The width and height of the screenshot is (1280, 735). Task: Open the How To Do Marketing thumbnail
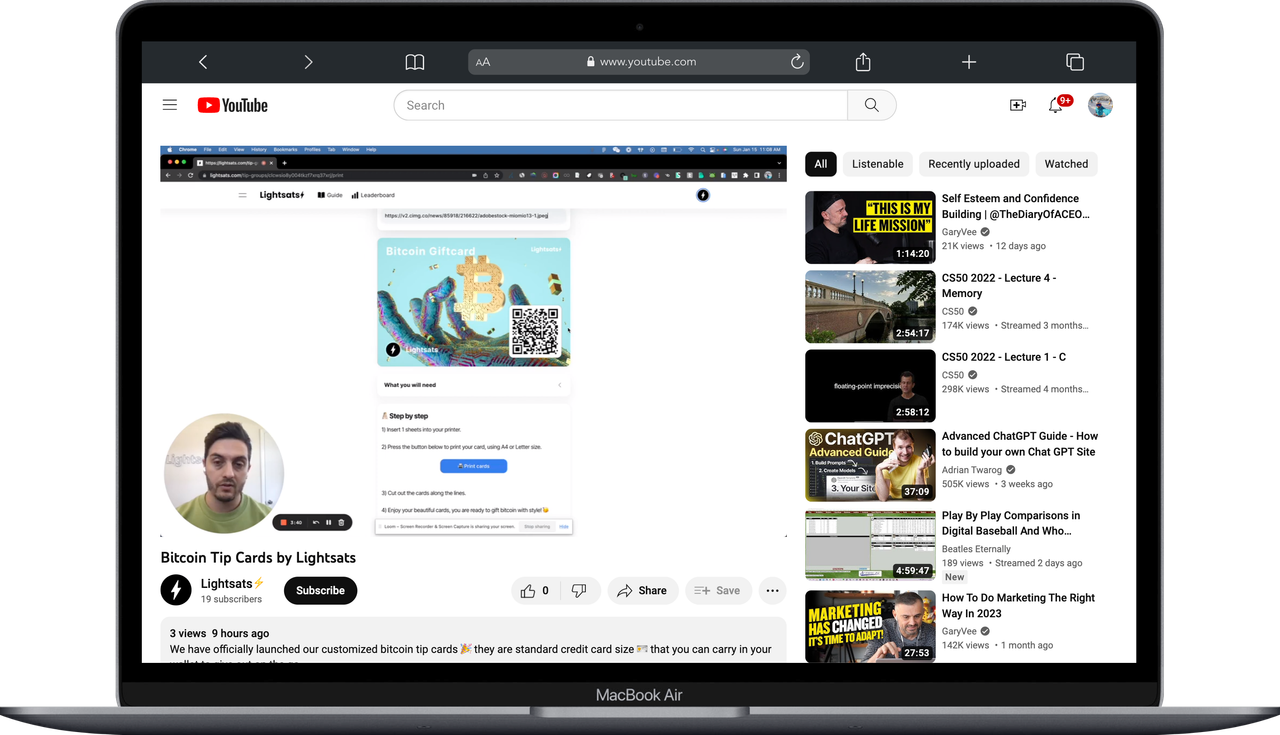click(x=870, y=626)
